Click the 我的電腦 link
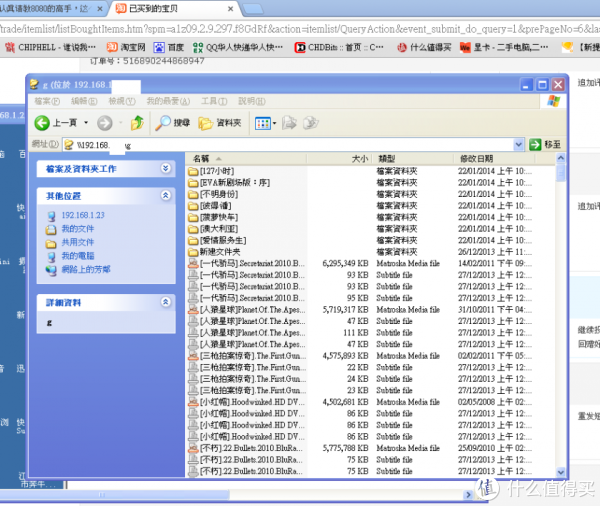Image resolution: width=600 pixels, height=506 pixels. point(77,256)
